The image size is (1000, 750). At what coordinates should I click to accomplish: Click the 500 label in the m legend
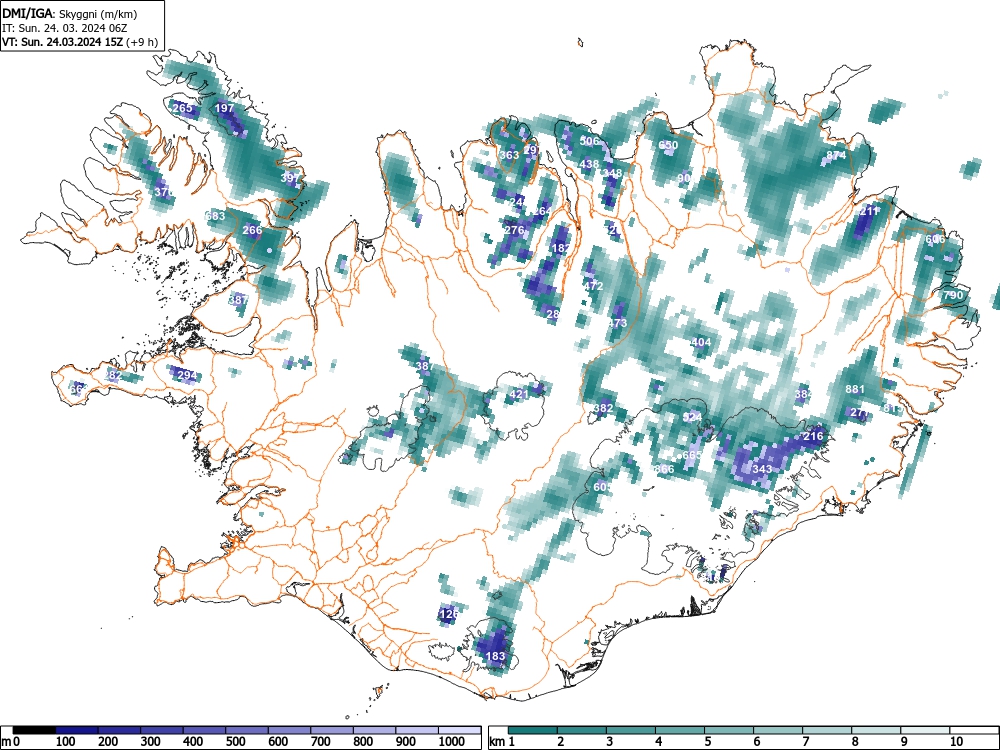tap(235, 742)
